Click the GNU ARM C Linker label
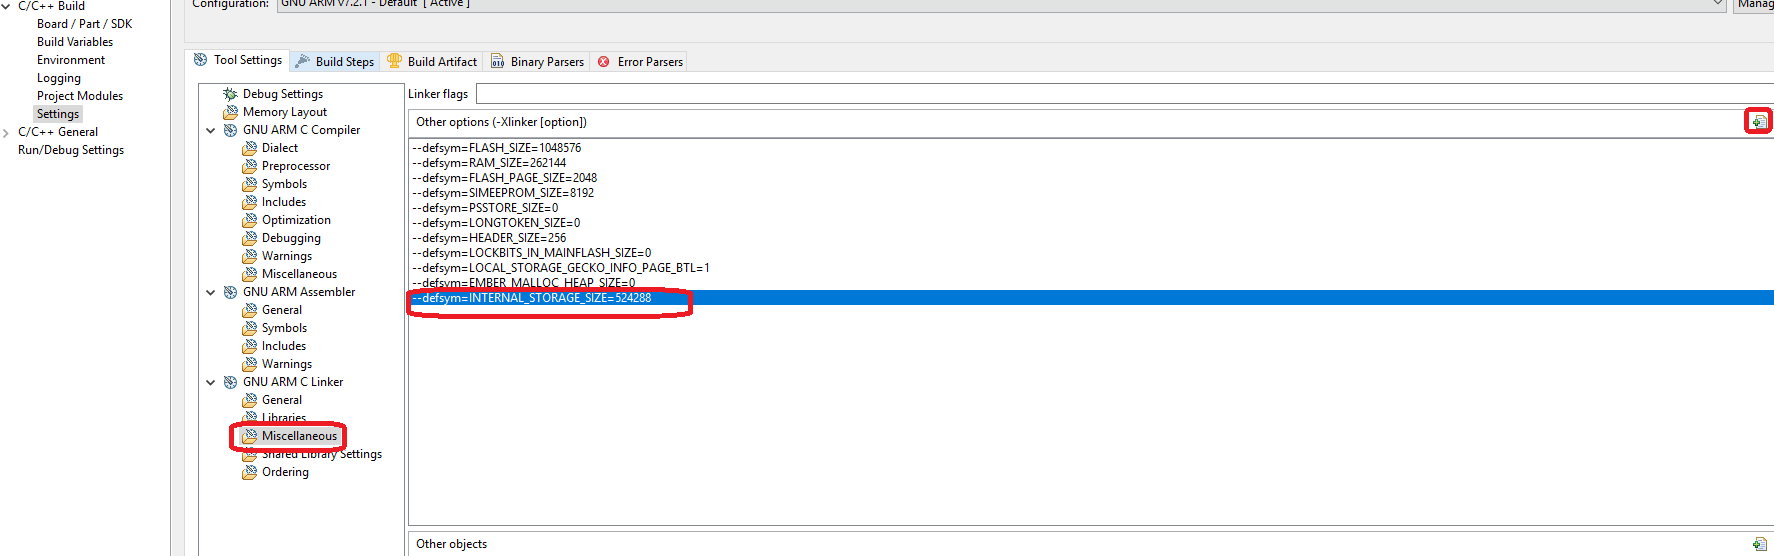This screenshot has width=1774, height=556. coord(293,382)
